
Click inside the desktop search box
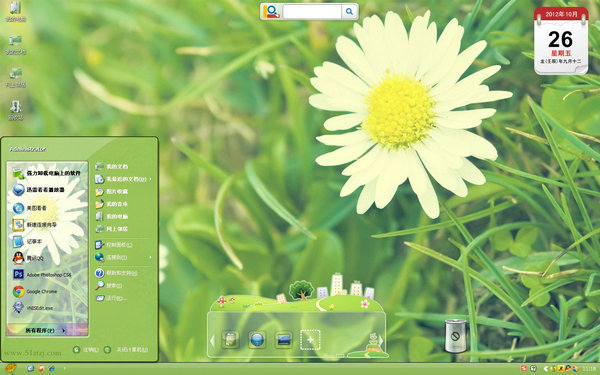(312, 11)
